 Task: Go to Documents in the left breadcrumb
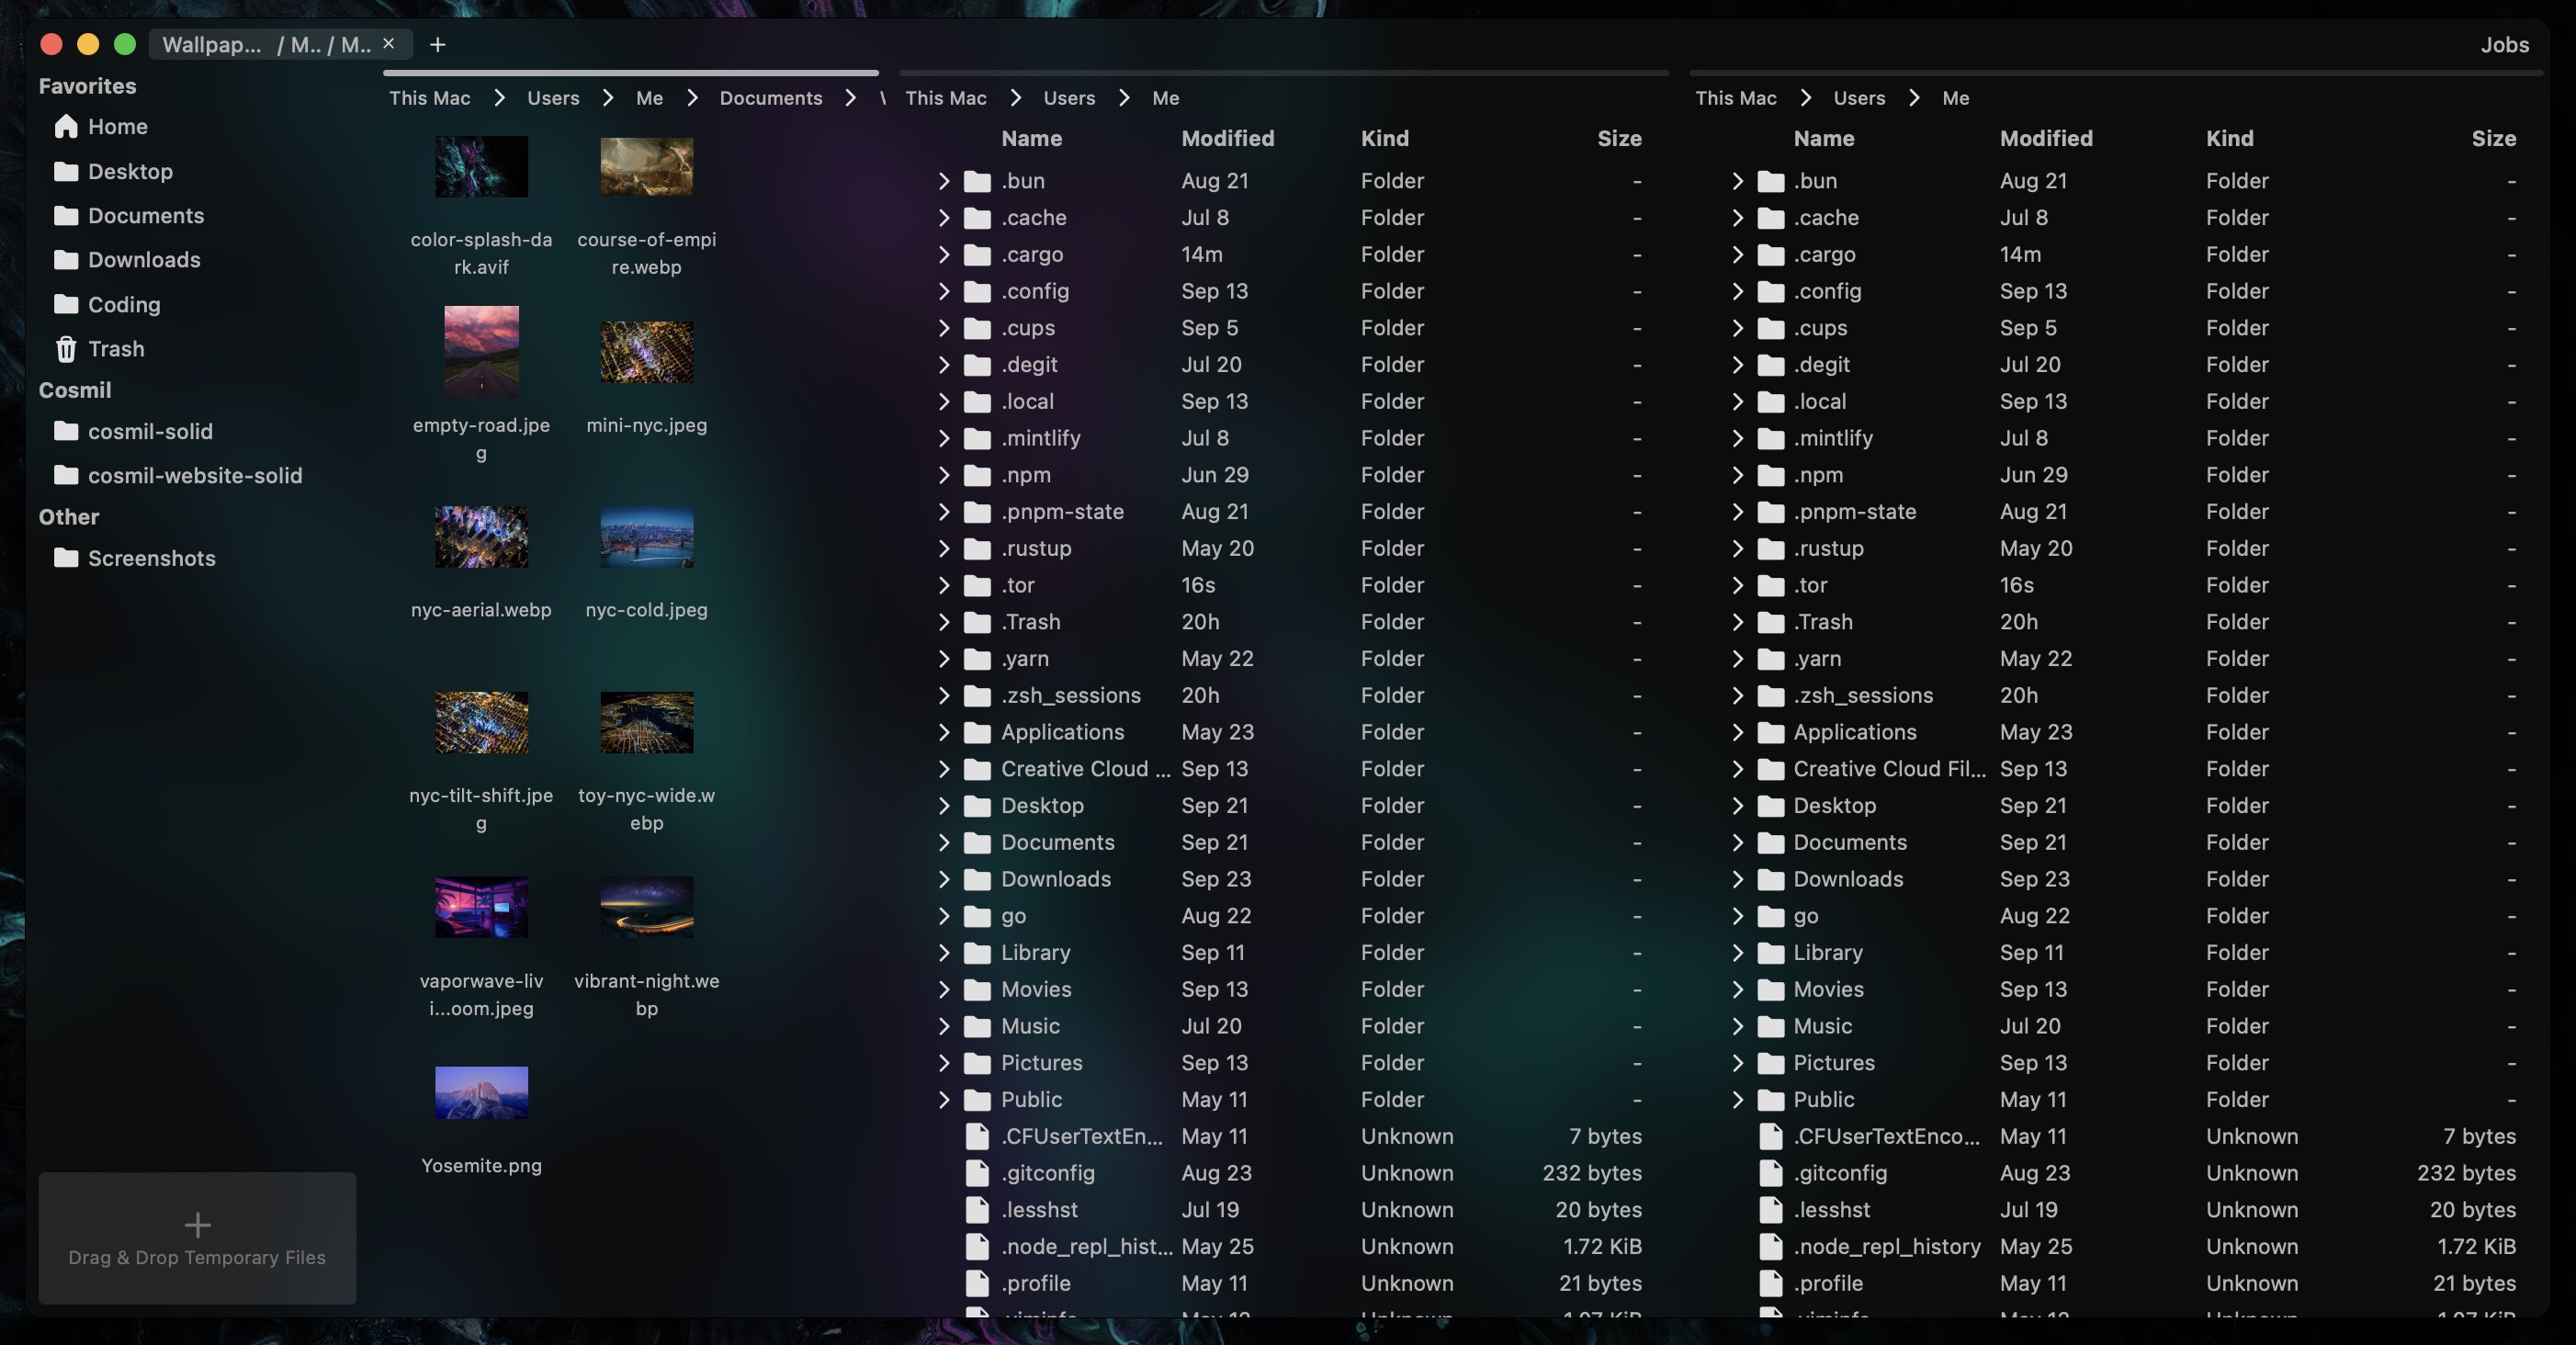[770, 98]
